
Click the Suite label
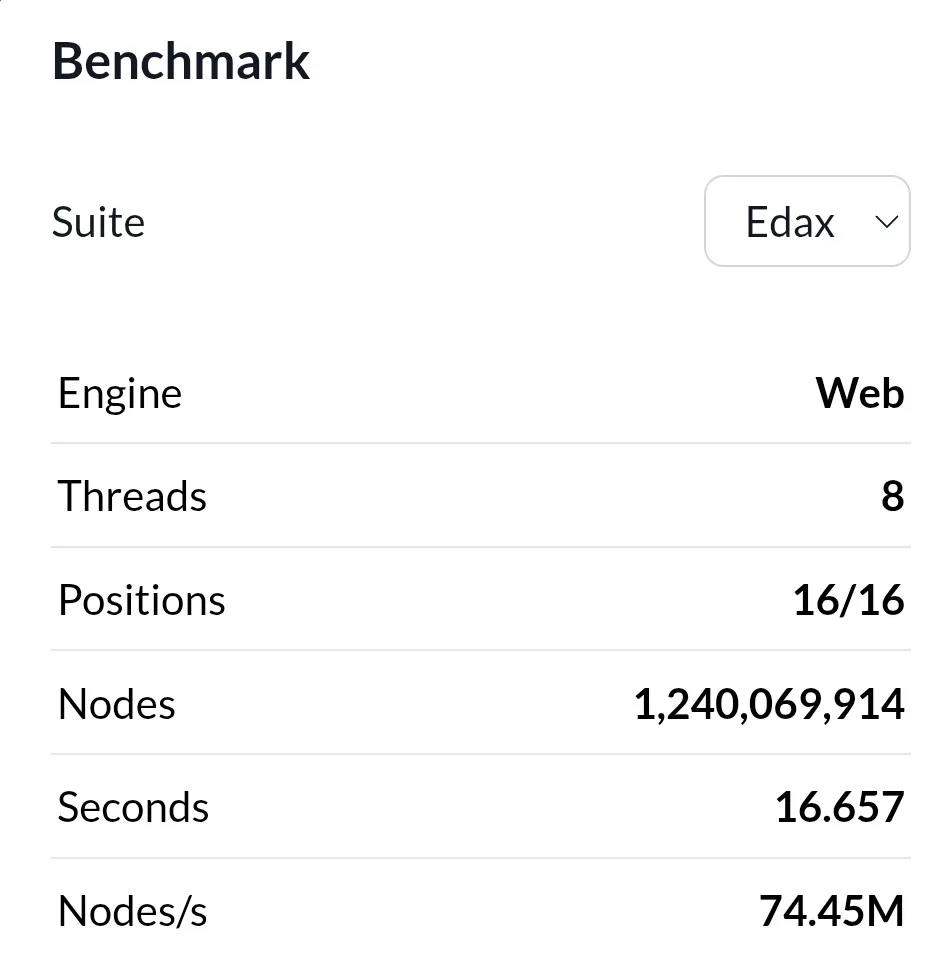coord(98,222)
